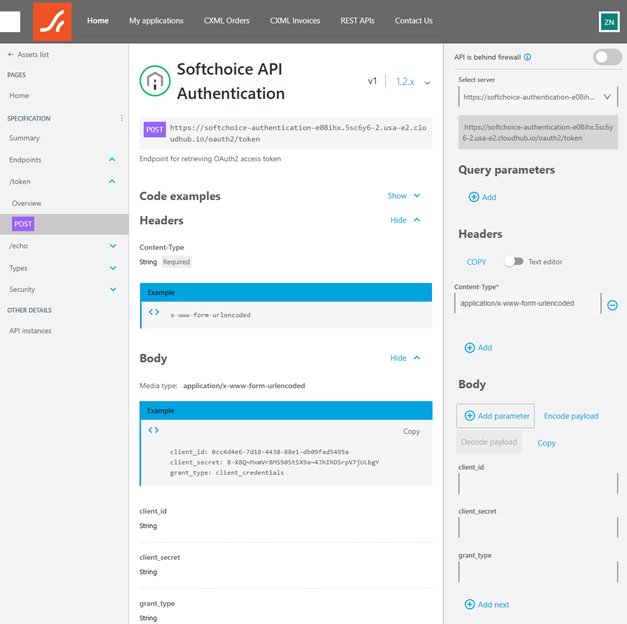Go to the Home navigation tab
627x624 pixels.
pyautogui.click(x=98, y=21)
